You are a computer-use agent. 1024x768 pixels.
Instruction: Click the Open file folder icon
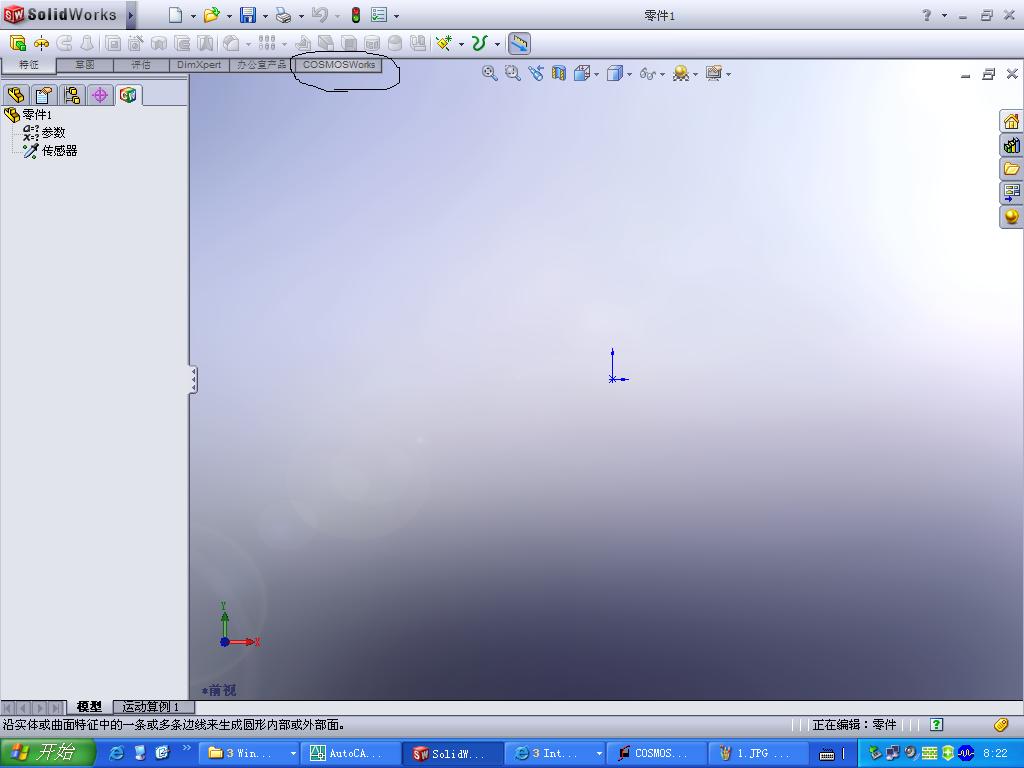click(x=211, y=15)
